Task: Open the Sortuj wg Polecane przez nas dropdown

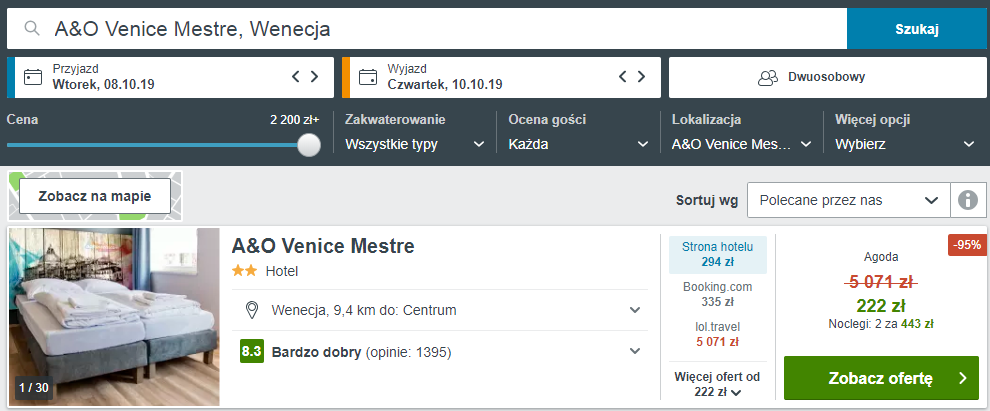Action: click(x=849, y=200)
